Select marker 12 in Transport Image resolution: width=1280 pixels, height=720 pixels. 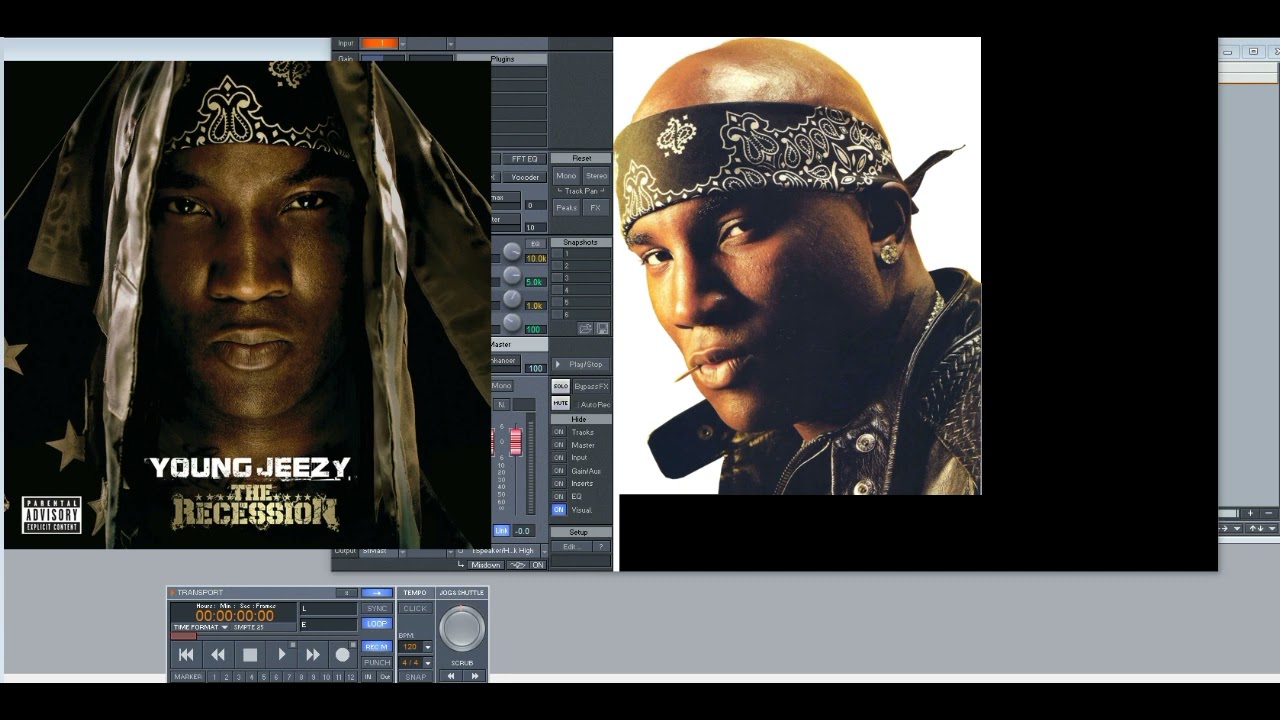350,677
